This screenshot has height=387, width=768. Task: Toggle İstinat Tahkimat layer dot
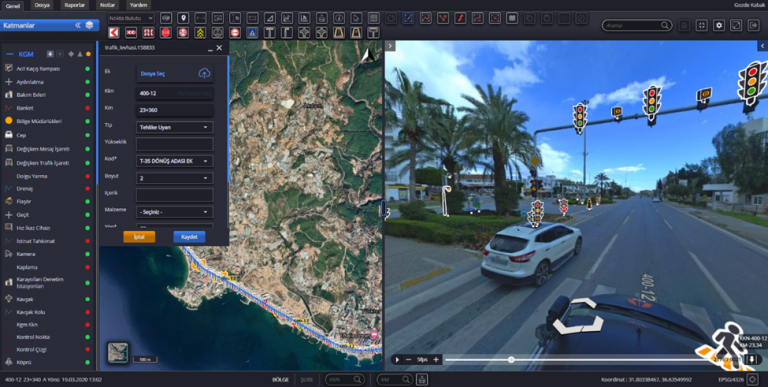coord(88,241)
